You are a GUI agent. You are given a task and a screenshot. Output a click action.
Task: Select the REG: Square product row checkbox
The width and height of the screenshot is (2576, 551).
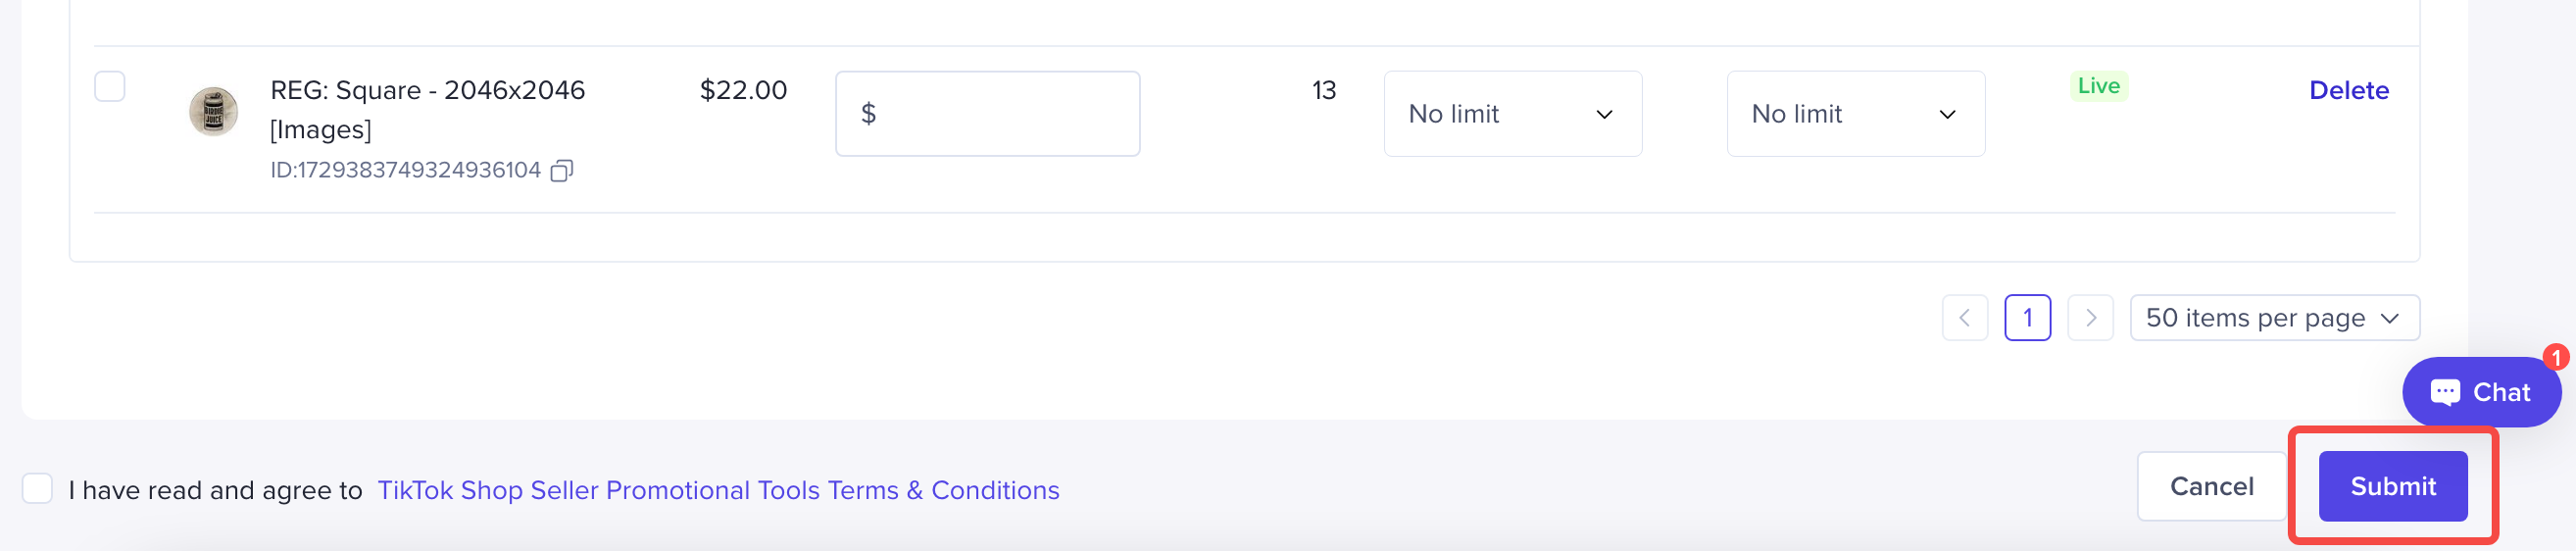110,87
